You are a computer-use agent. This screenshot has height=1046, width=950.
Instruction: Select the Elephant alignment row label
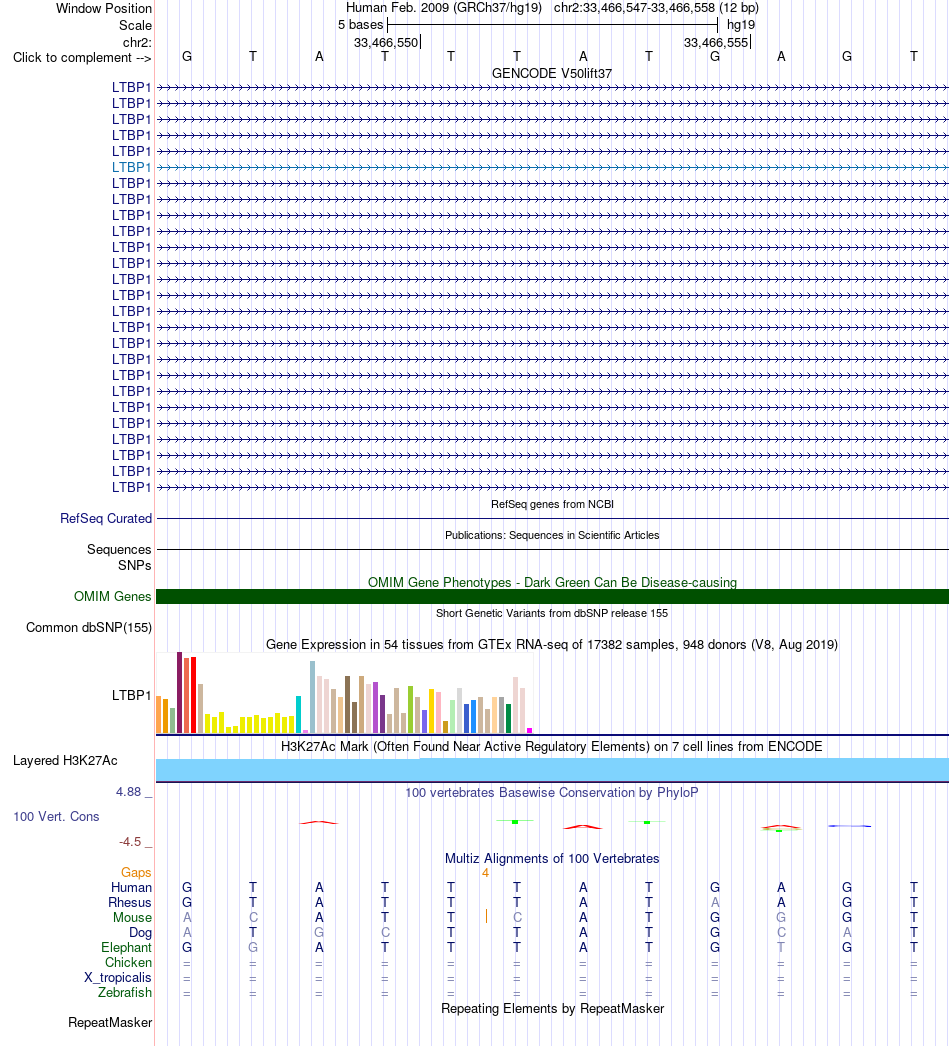click(x=126, y=947)
